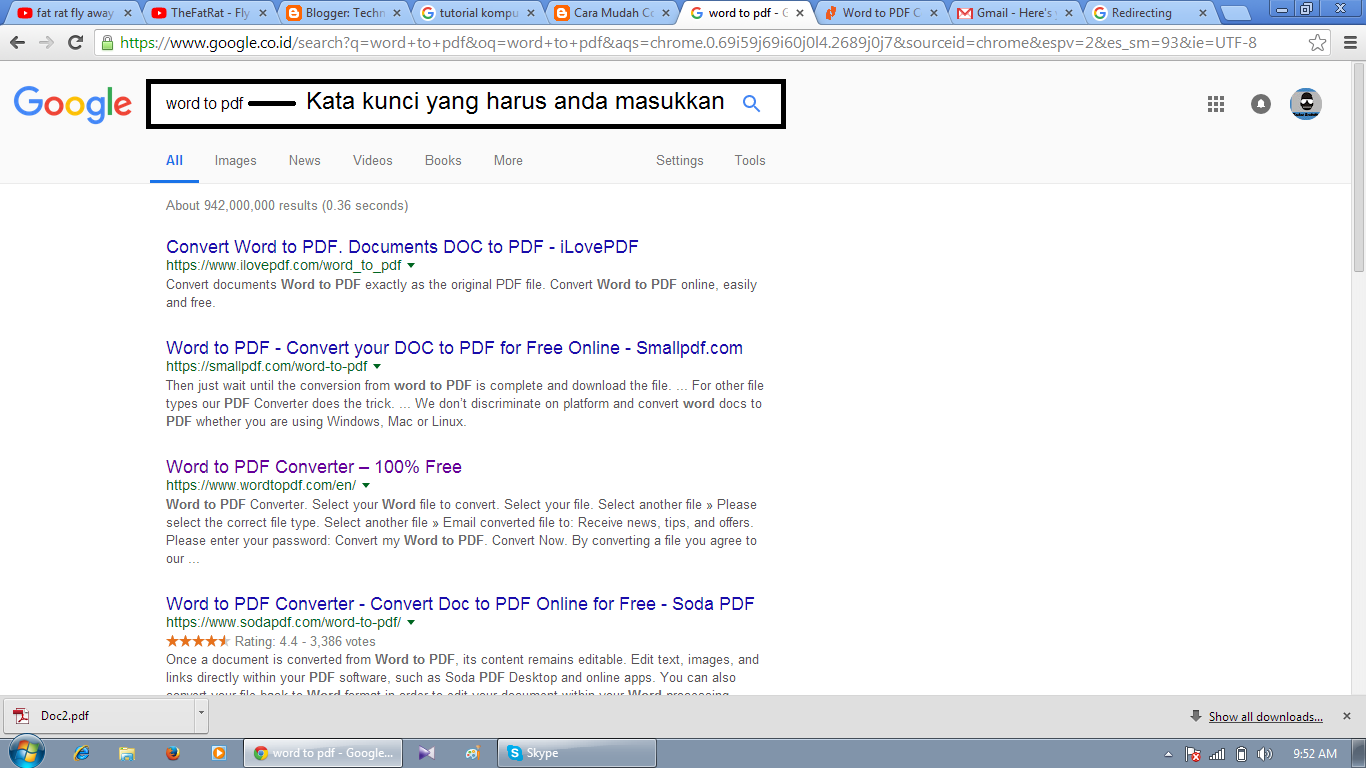Switch to the Chrome window taskbar button
The width and height of the screenshot is (1366, 768).
click(x=324, y=753)
